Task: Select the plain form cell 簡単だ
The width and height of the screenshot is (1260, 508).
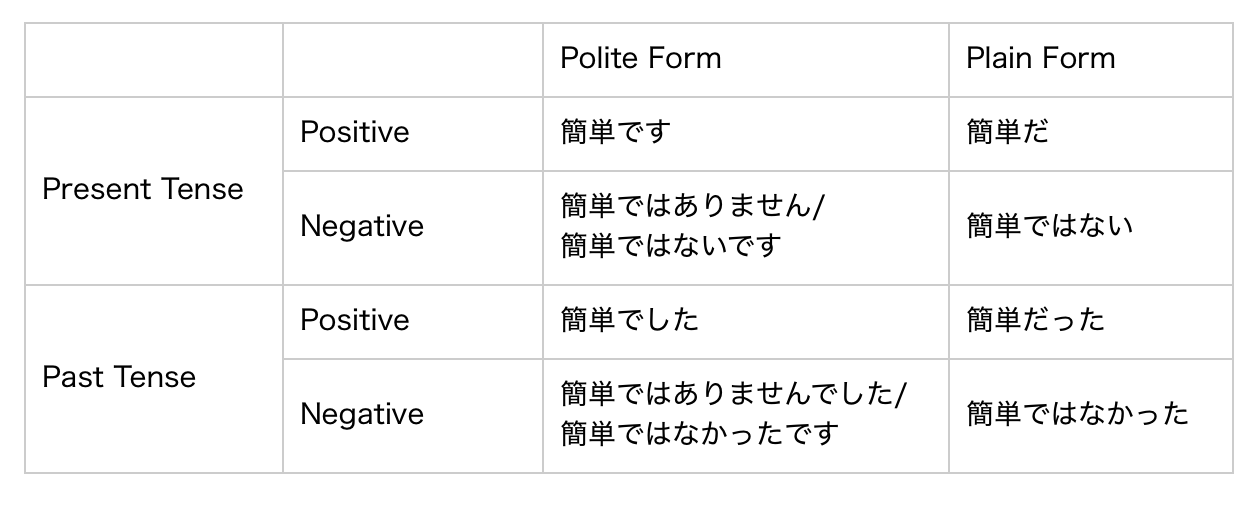Action: point(1008,133)
